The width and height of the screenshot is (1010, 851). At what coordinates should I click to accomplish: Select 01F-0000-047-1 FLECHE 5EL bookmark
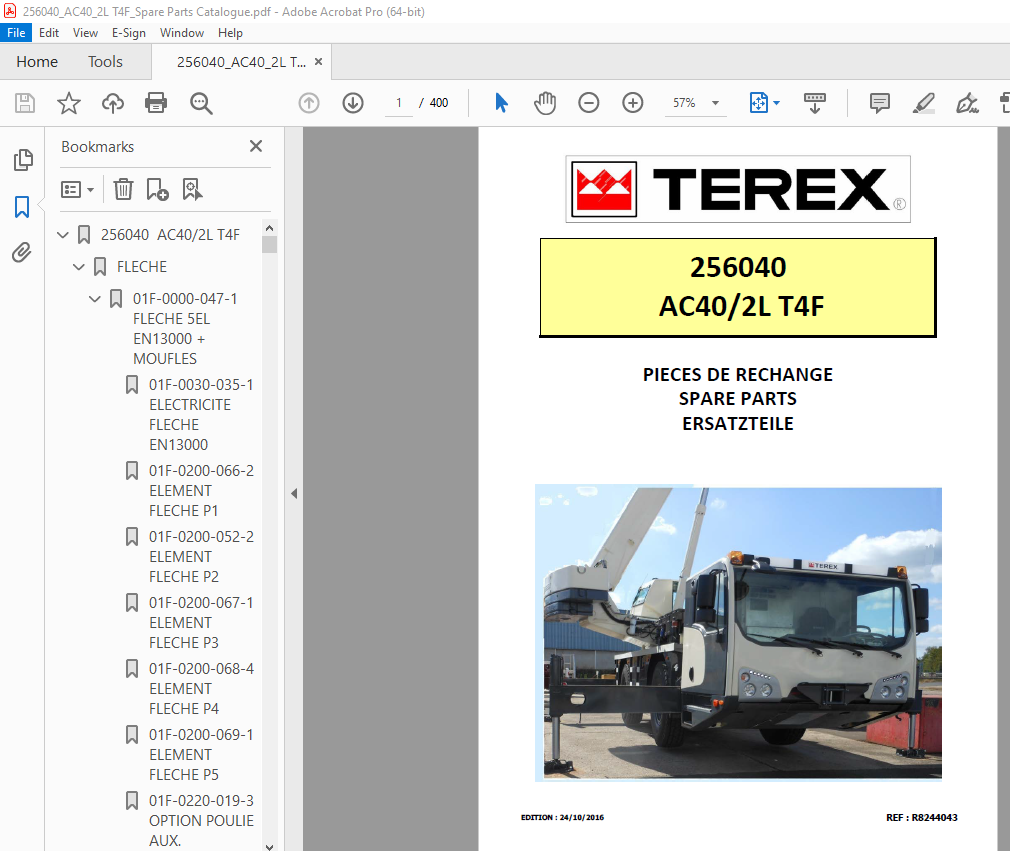(x=185, y=329)
